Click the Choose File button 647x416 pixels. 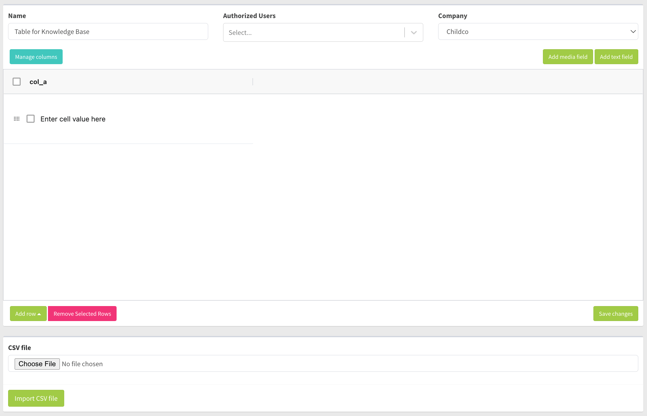(x=37, y=364)
